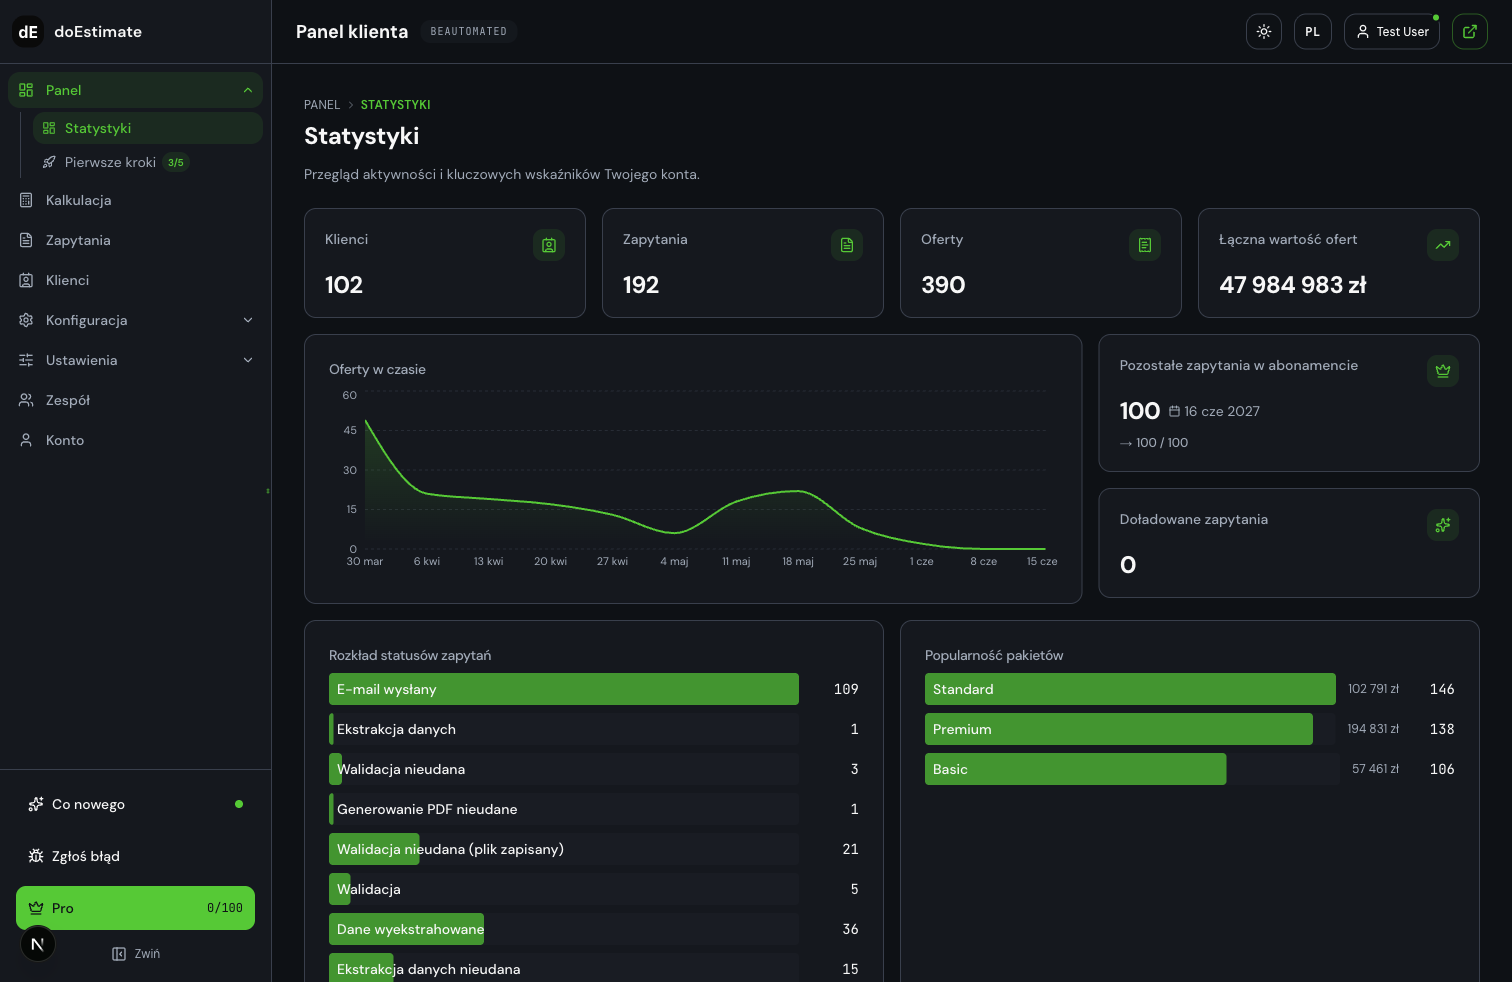The width and height of the screenshot is (1512, 982).
Task: Open external link icon in header
Action: [x=1470, y=32]
